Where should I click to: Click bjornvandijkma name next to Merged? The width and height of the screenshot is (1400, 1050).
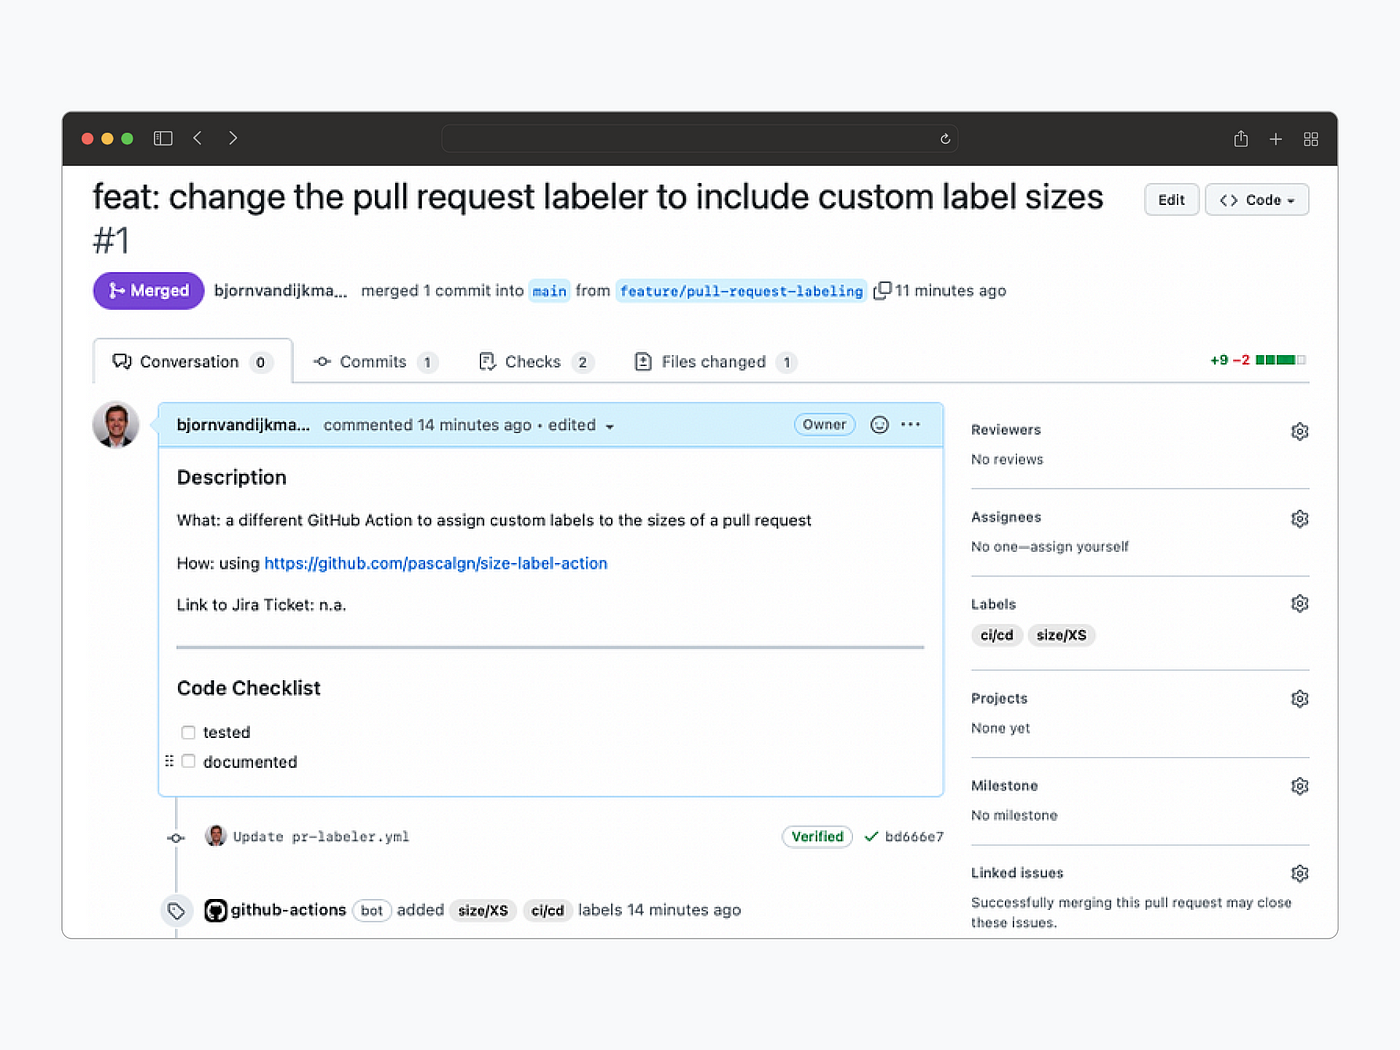[x=281, y=290]
